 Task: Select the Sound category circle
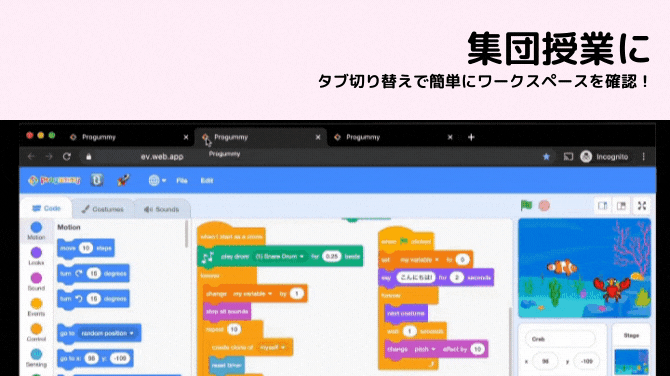[36, 278]
